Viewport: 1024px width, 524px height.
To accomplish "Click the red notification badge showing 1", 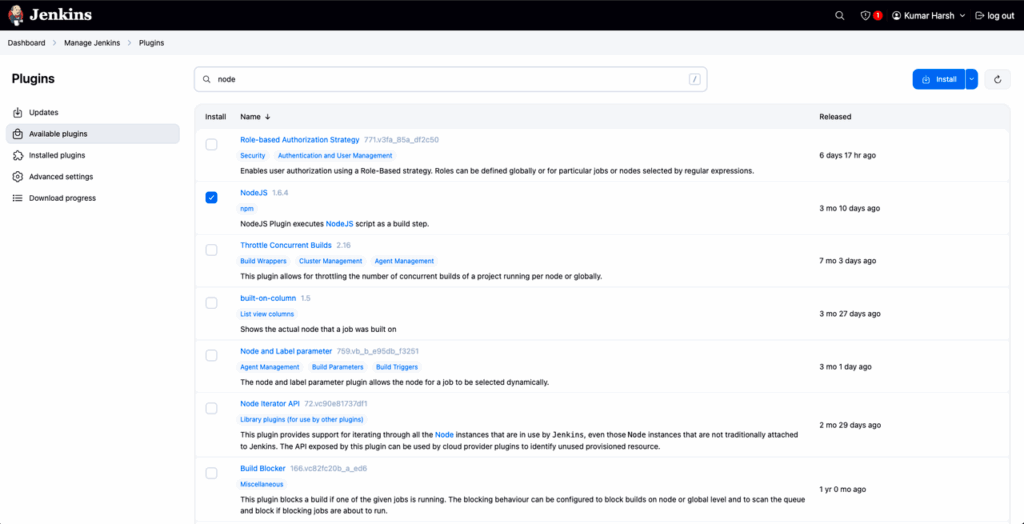I will [878, 16].
